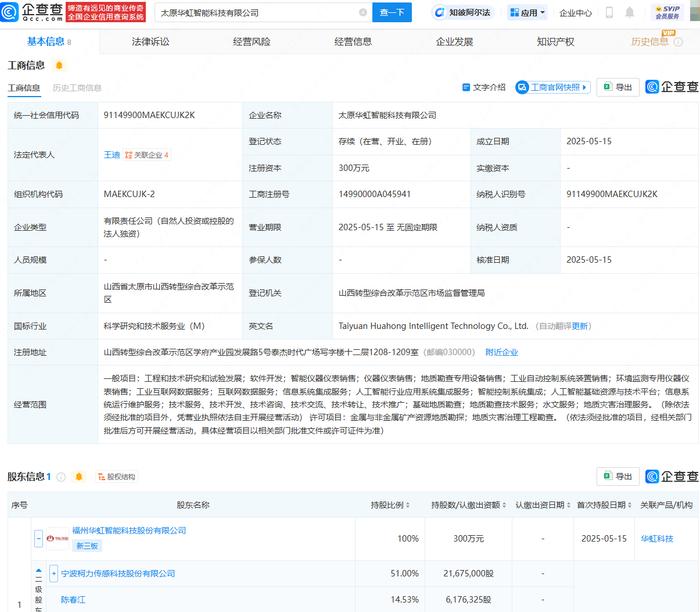Viewport: 700px width, 612px height.
Task: Click the 新三板 tag
Action: tap(87, 545)
